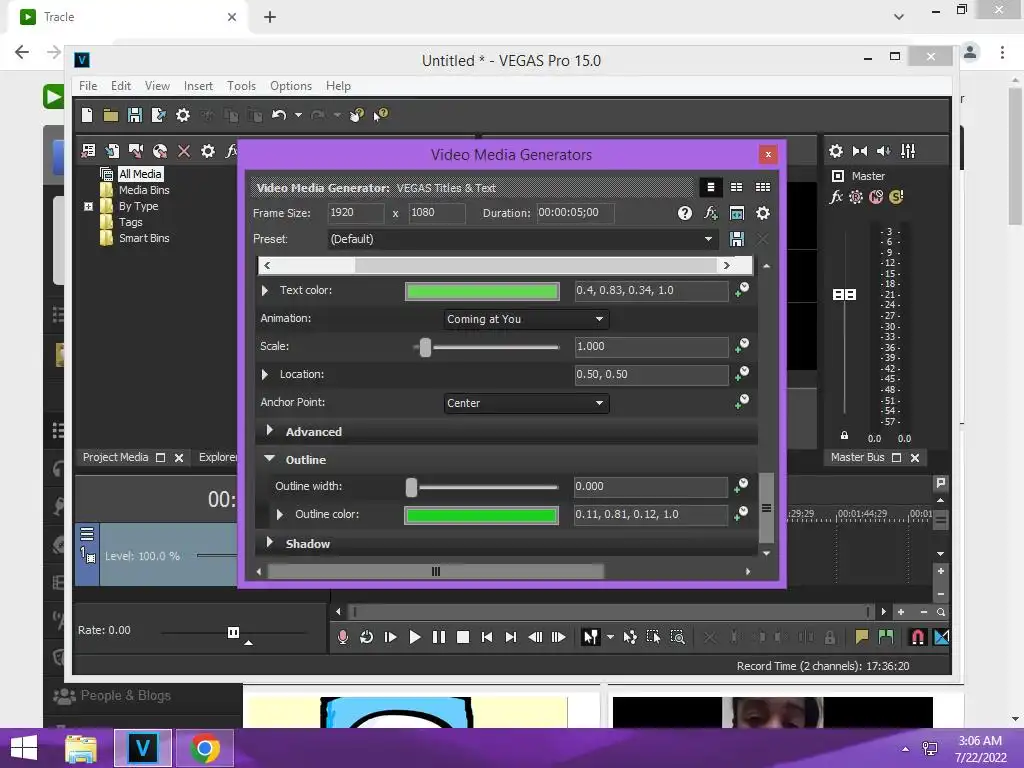Open the plug-in chain fx icon in dialog
The height and width of the screenshot is (768, 1024).
click(711, 213)
